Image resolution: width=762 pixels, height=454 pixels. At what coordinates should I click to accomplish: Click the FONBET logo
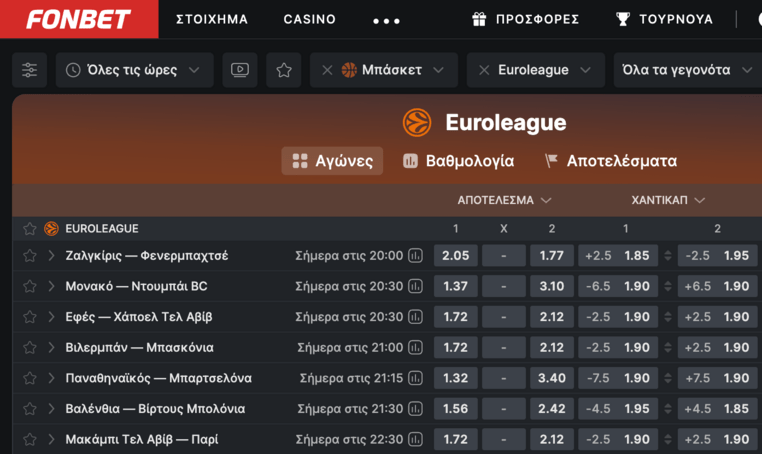click(79, 19)
